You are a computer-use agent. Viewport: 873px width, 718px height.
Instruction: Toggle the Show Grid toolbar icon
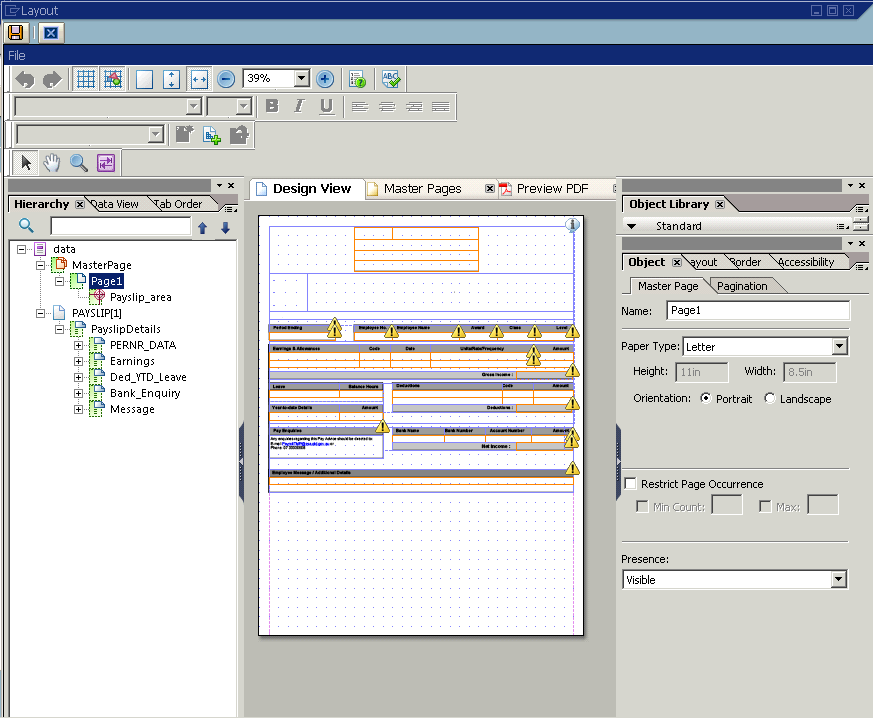click(x=86, y=79)
